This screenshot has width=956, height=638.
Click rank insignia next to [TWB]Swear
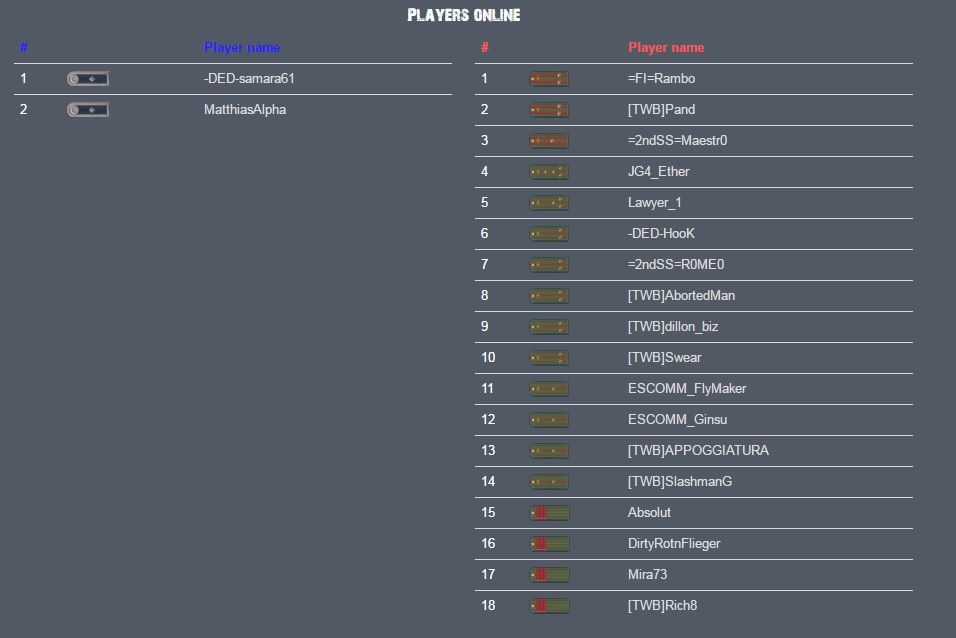[549, 357]
